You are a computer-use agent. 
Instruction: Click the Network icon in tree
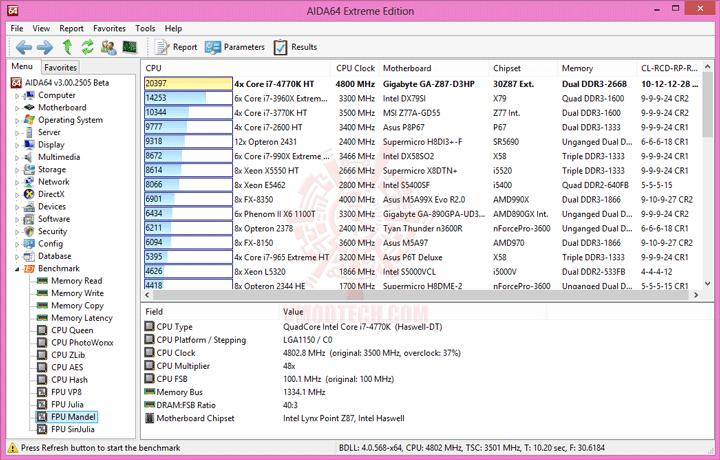coord(29,182)
